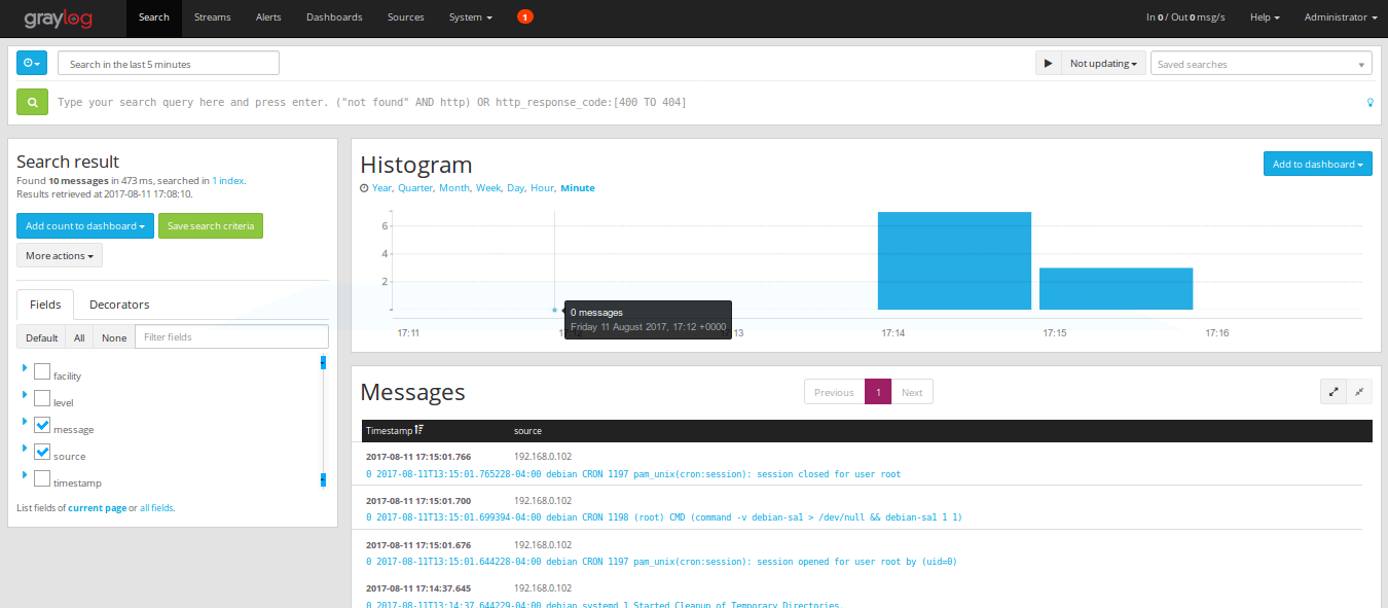Click the light bulb icon beside the query bar

(x=1369, y=102)
